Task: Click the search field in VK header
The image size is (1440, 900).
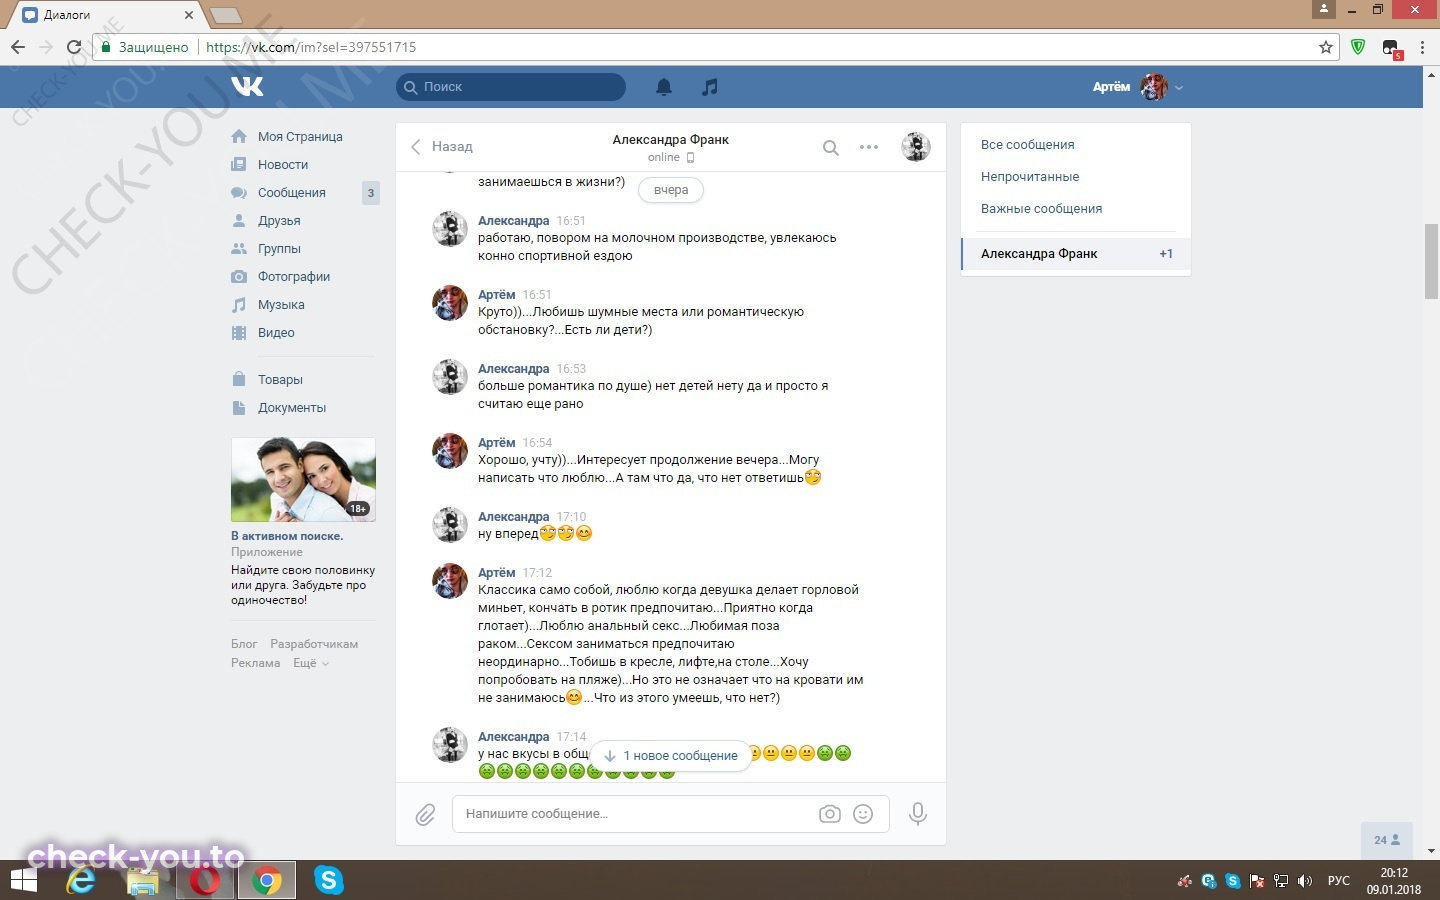Action: pos(511,87)
